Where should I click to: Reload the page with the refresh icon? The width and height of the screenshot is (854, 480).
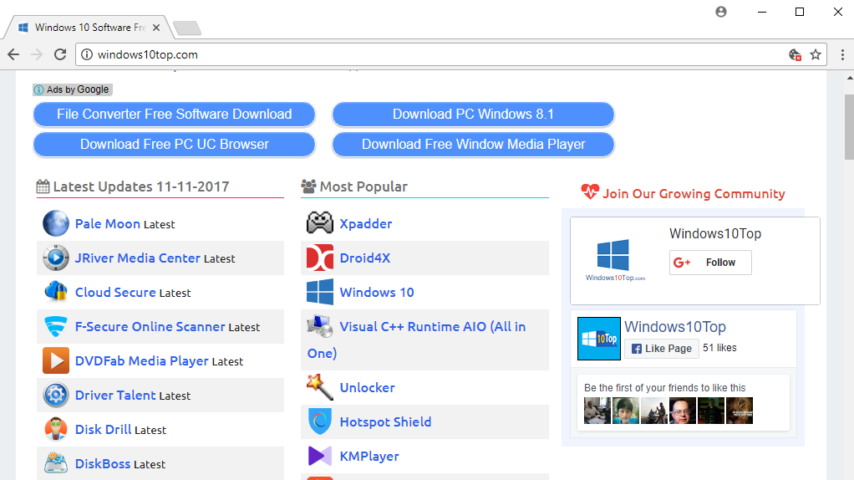point(60,54)
